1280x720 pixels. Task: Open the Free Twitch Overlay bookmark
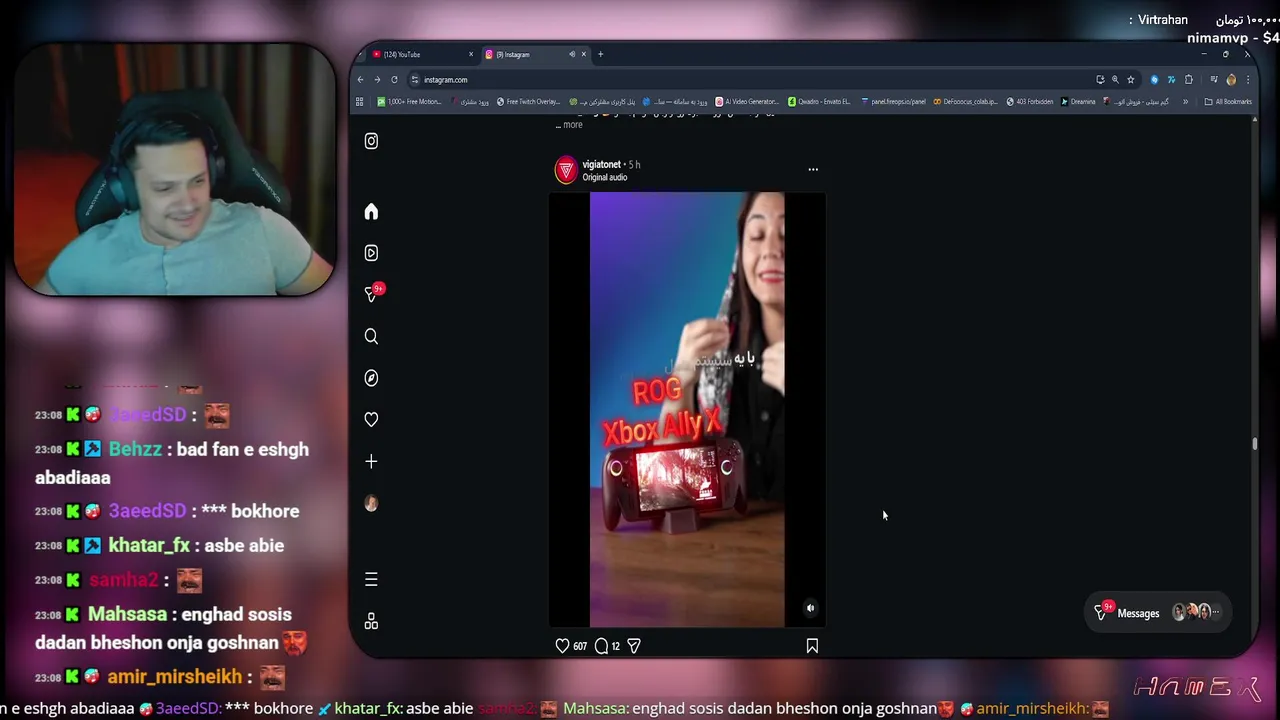pos(529,101)
